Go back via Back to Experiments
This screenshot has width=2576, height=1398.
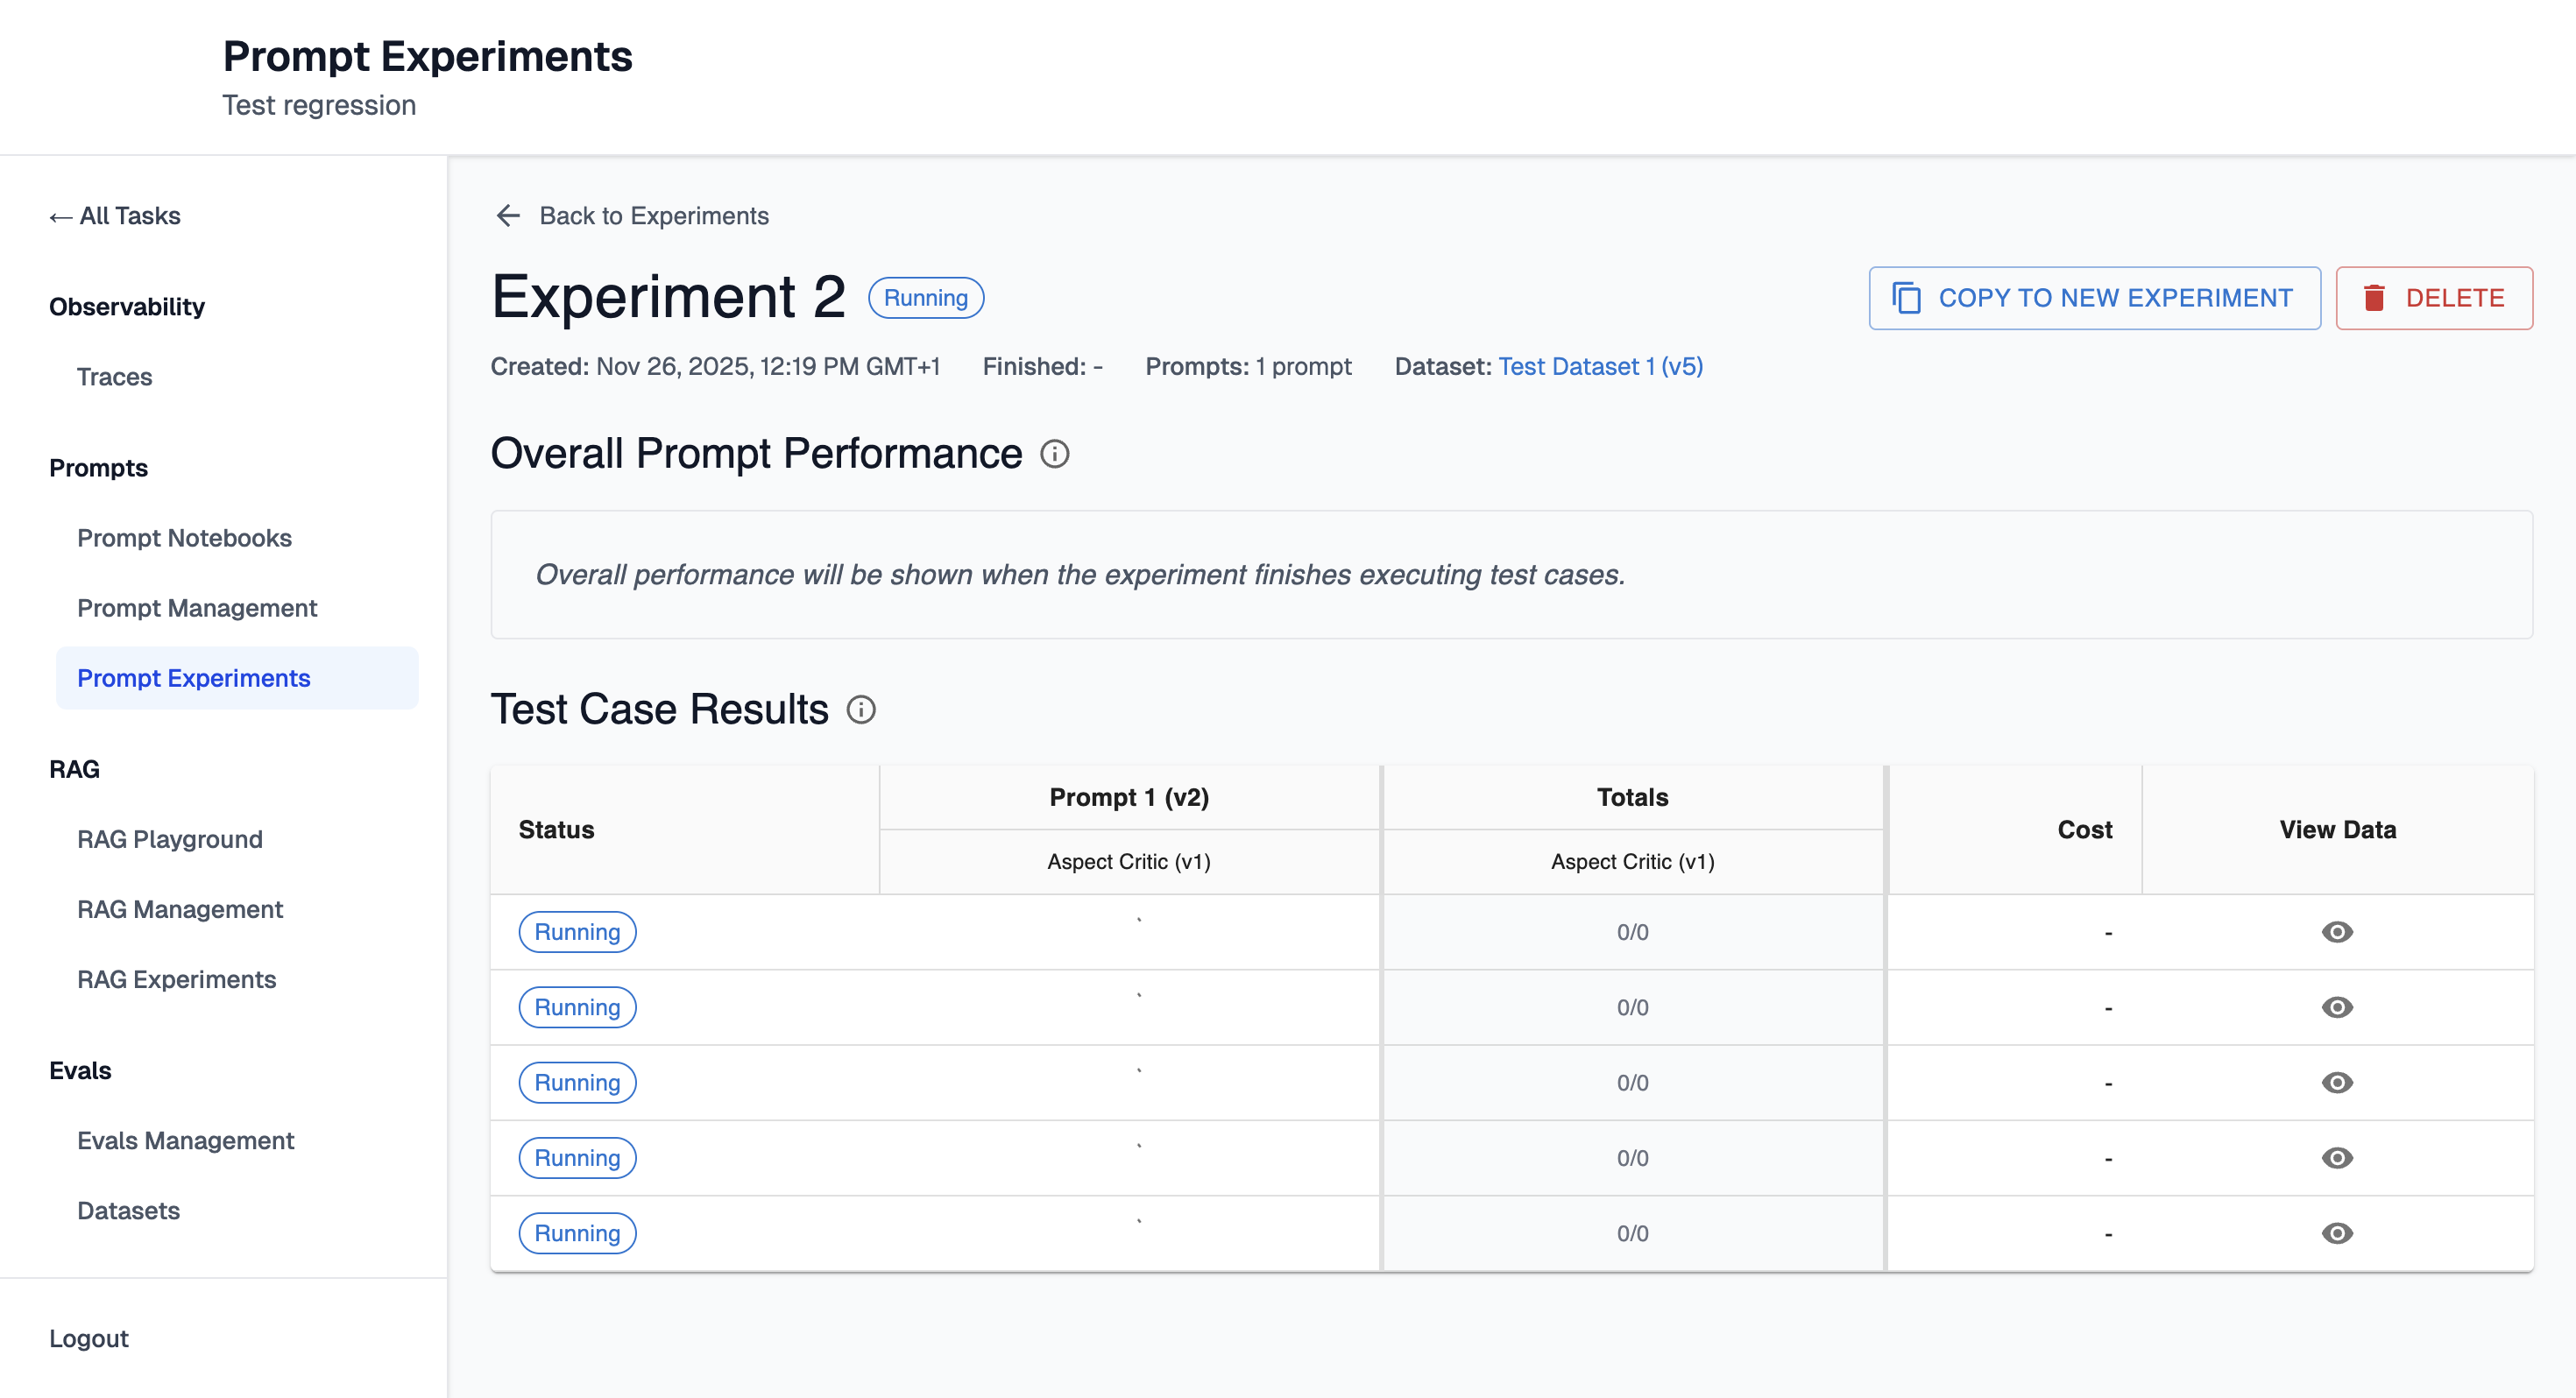coord(653,216)
